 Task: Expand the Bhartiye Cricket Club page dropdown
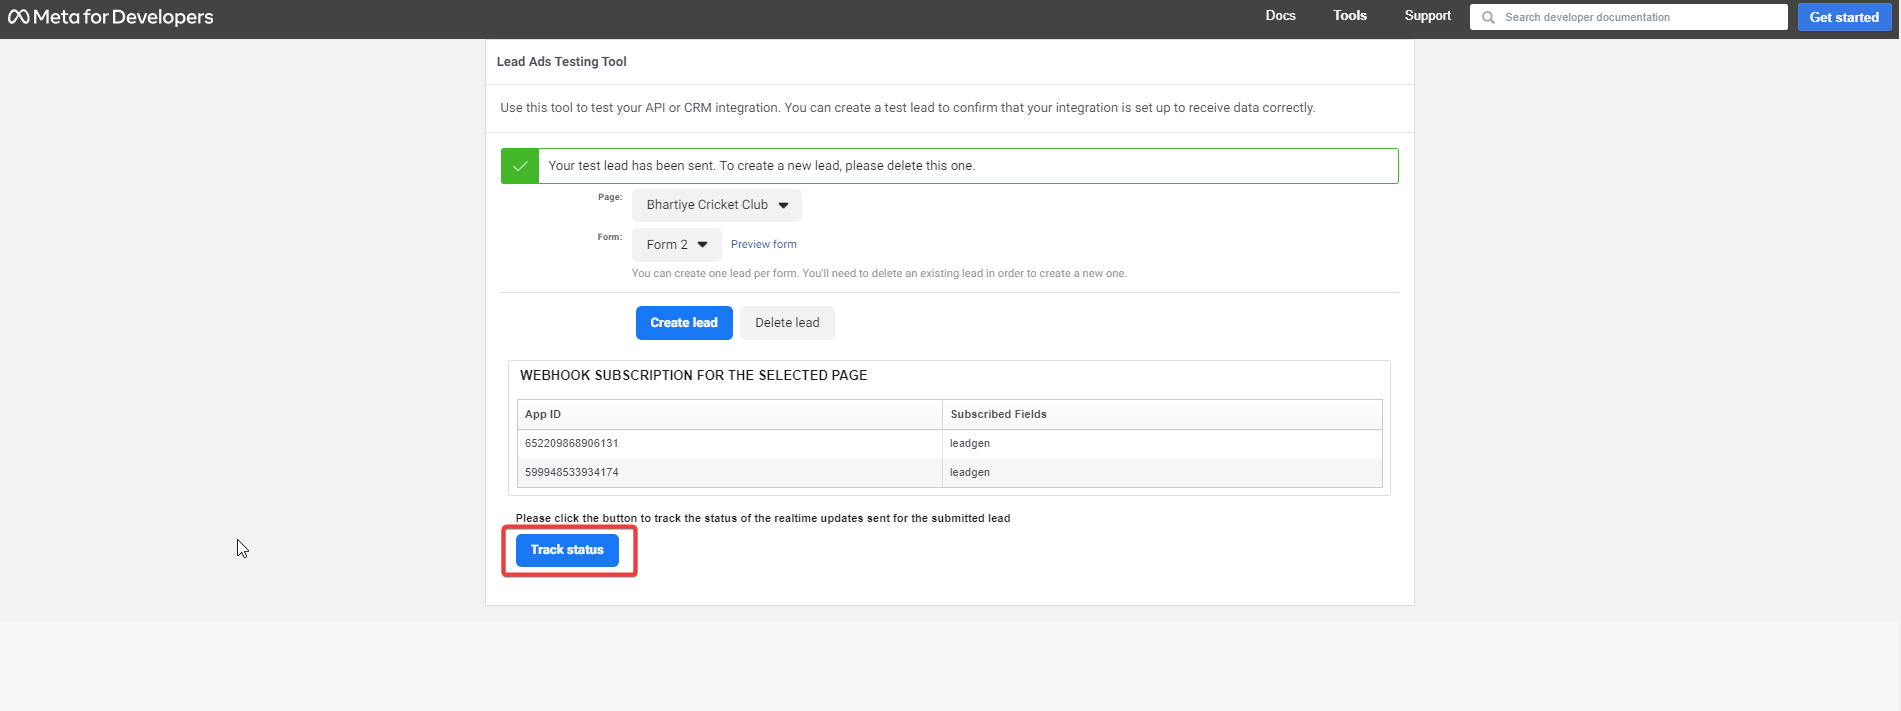tap(716, 205)
